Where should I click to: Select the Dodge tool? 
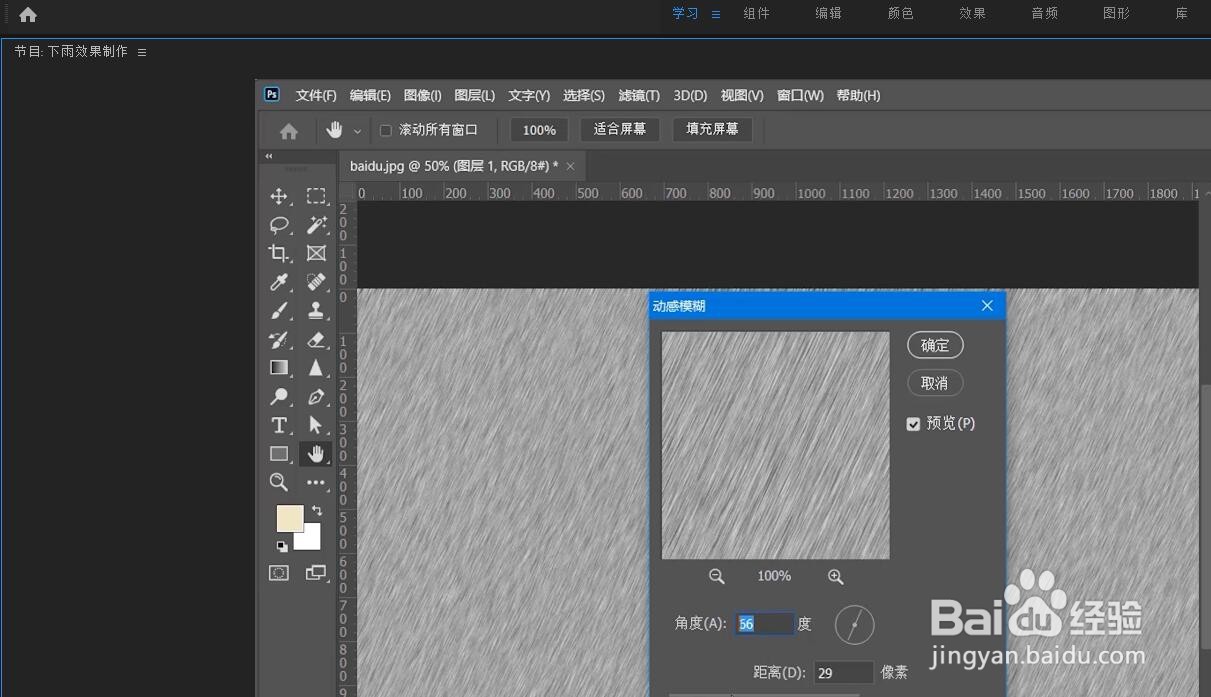pos(279,397)
